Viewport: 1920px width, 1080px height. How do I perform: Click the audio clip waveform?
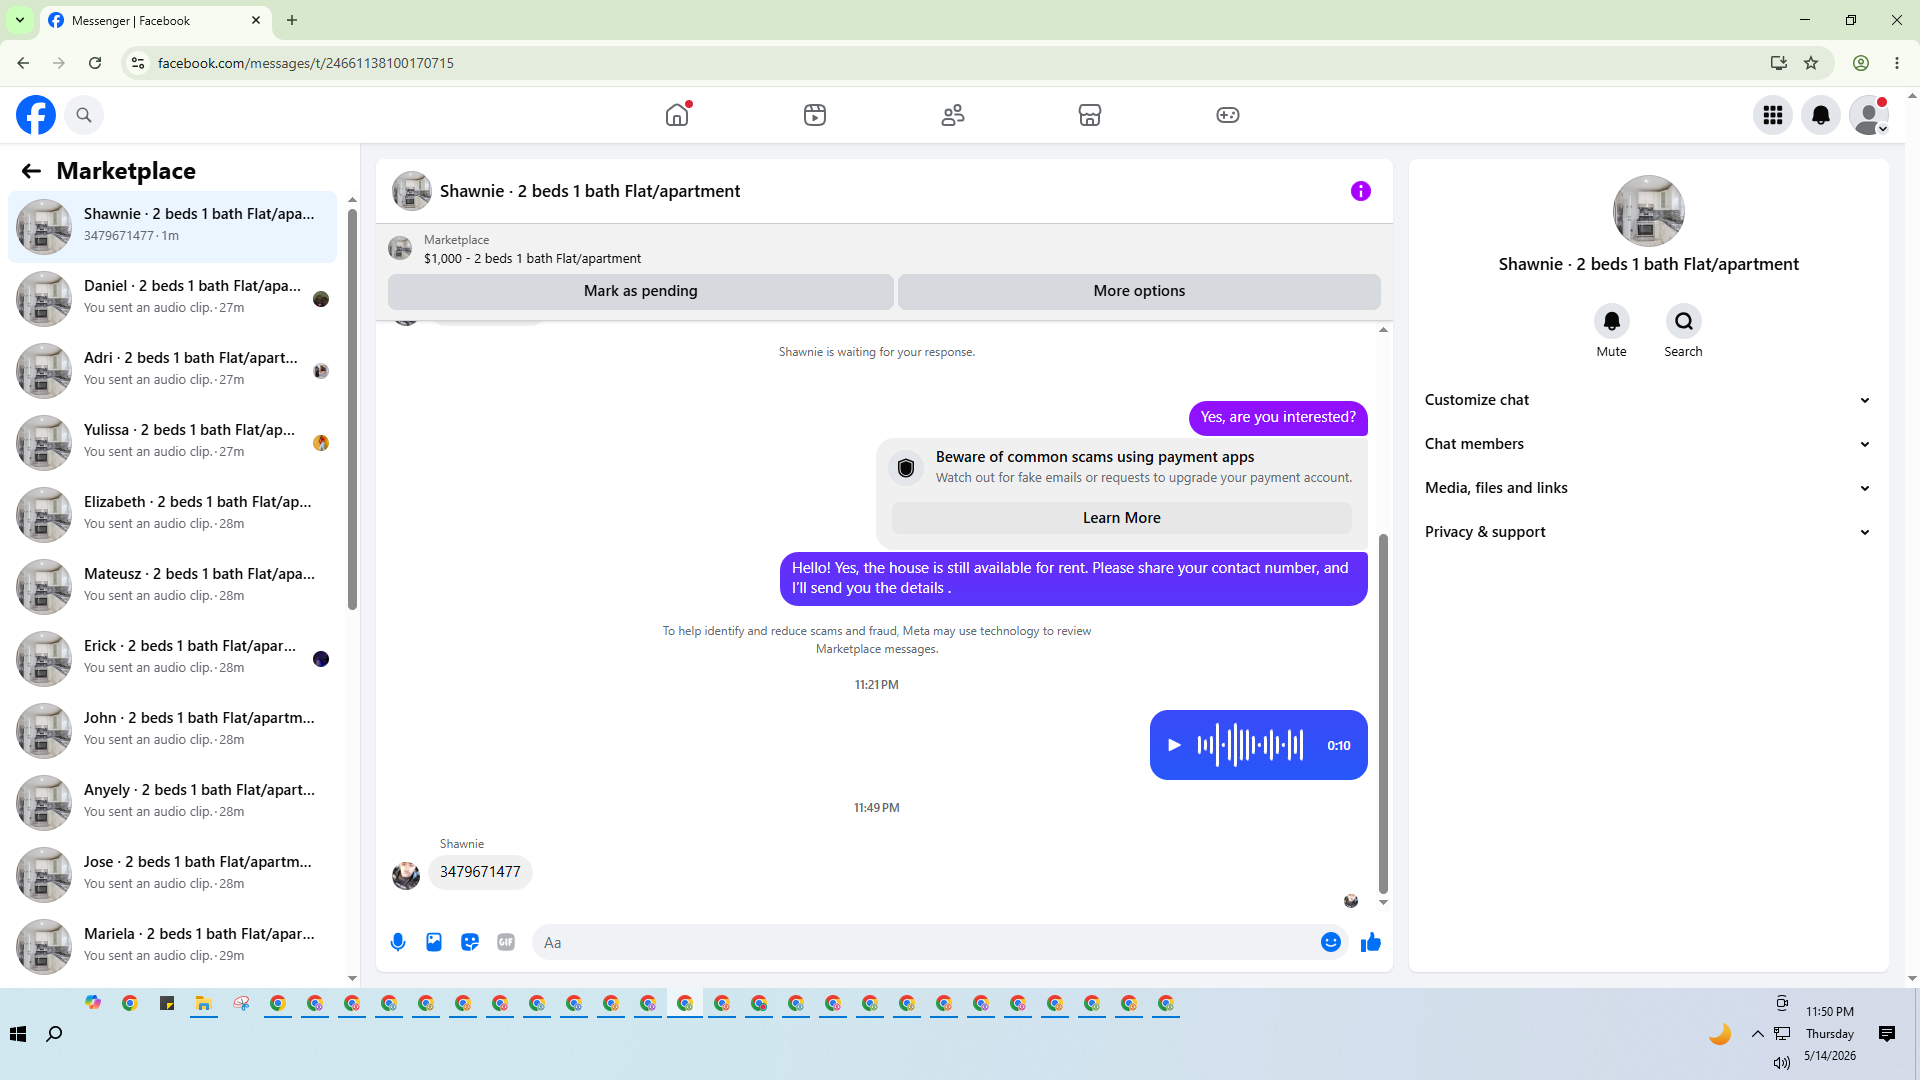point(1250,745)
